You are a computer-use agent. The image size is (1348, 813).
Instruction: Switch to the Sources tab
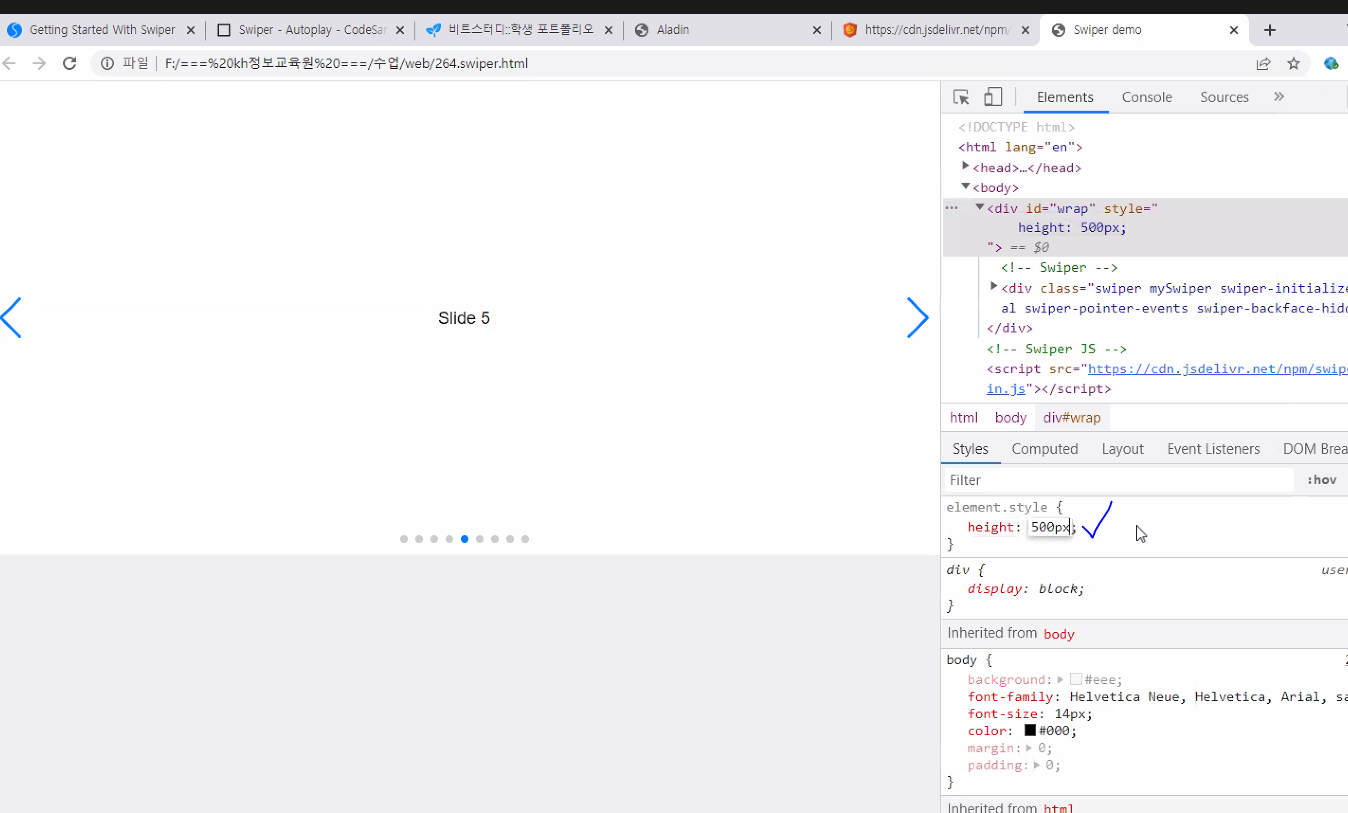pyautogui.click(x=1225, y=97)
